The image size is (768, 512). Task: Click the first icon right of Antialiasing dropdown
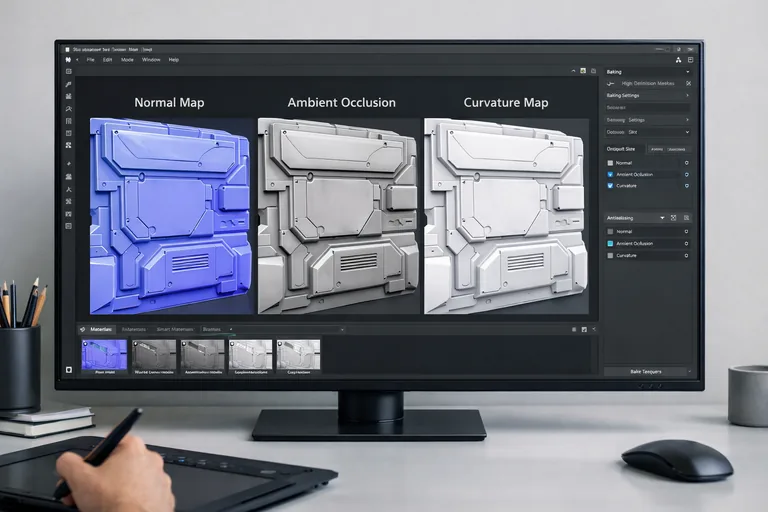click(673, 217)
